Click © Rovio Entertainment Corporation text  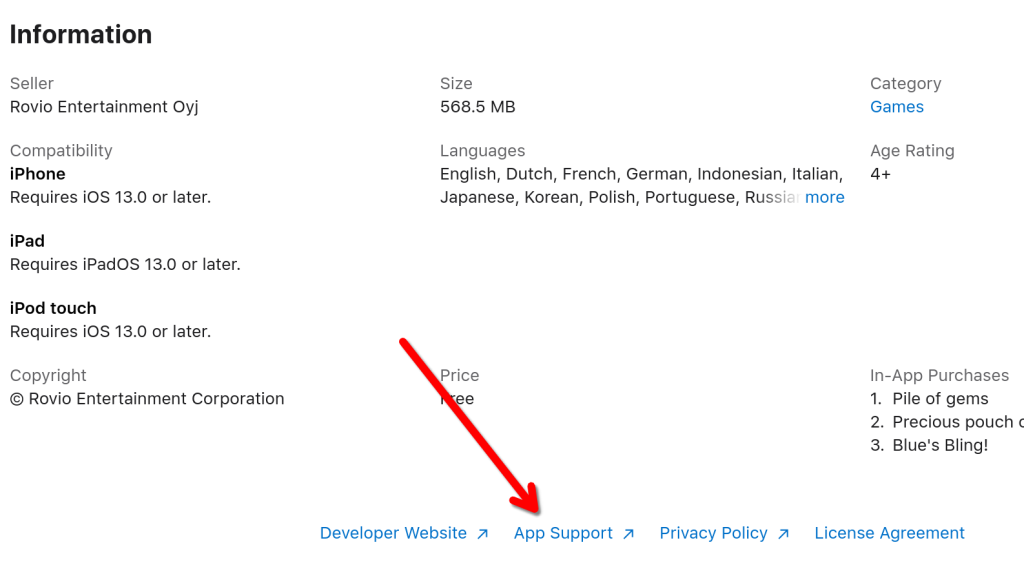147,398
